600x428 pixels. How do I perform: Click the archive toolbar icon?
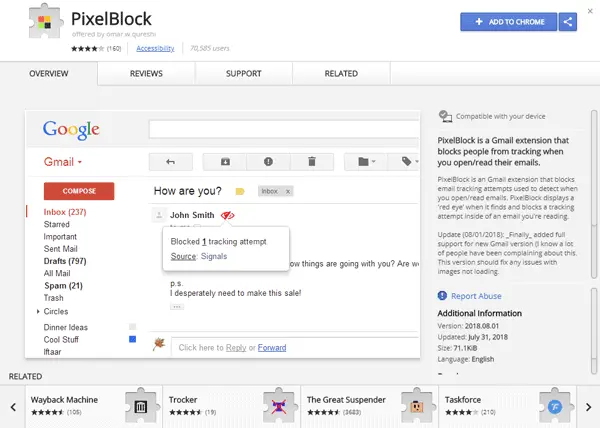[225, 162]
